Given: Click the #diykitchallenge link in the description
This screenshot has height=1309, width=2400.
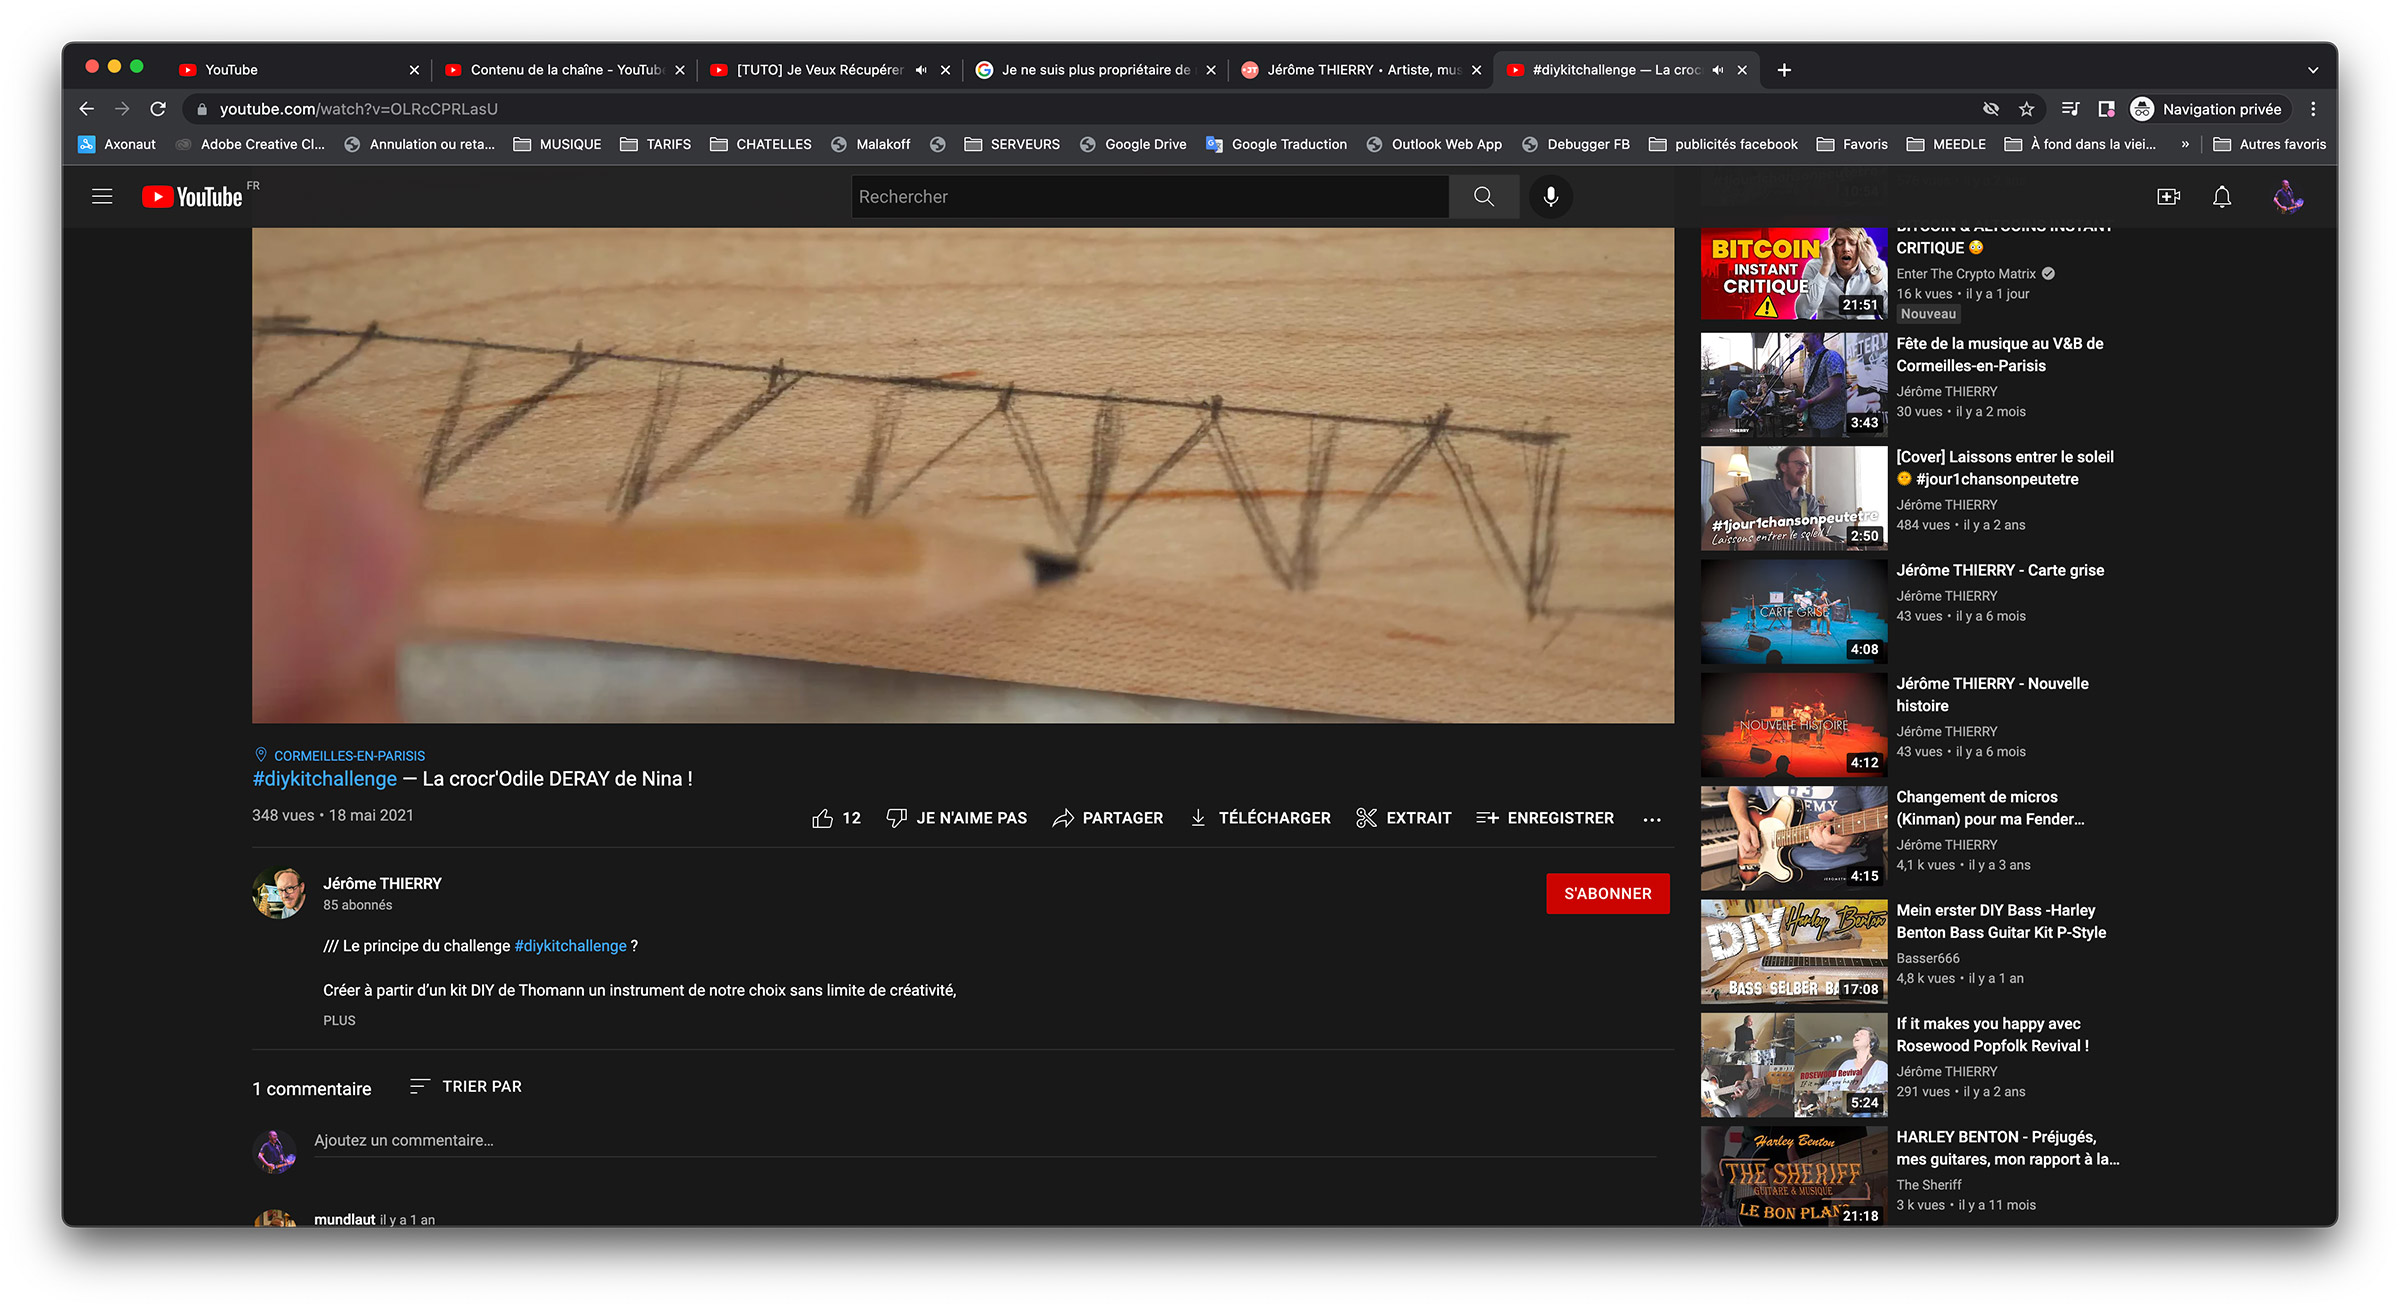Looking at the screenshot, I should pyautogui.click(x=570, y=946).
